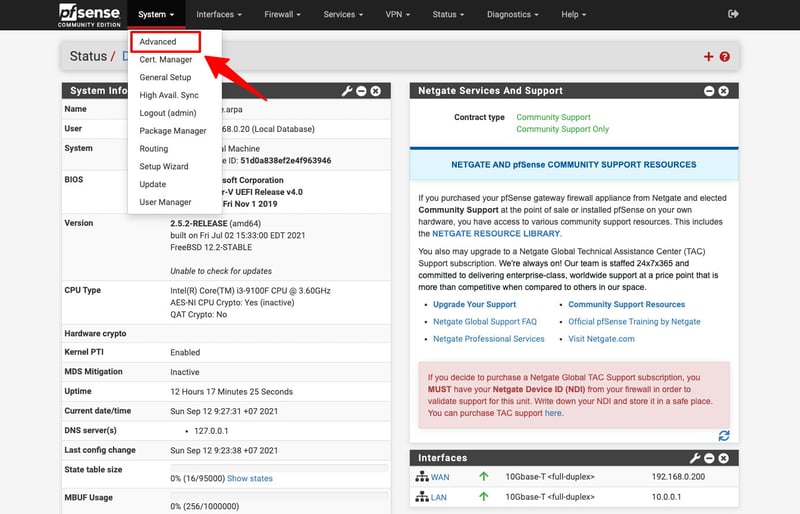Click the State table size progress bar
This screenshot has width=800, height=514.
point(278,468)
